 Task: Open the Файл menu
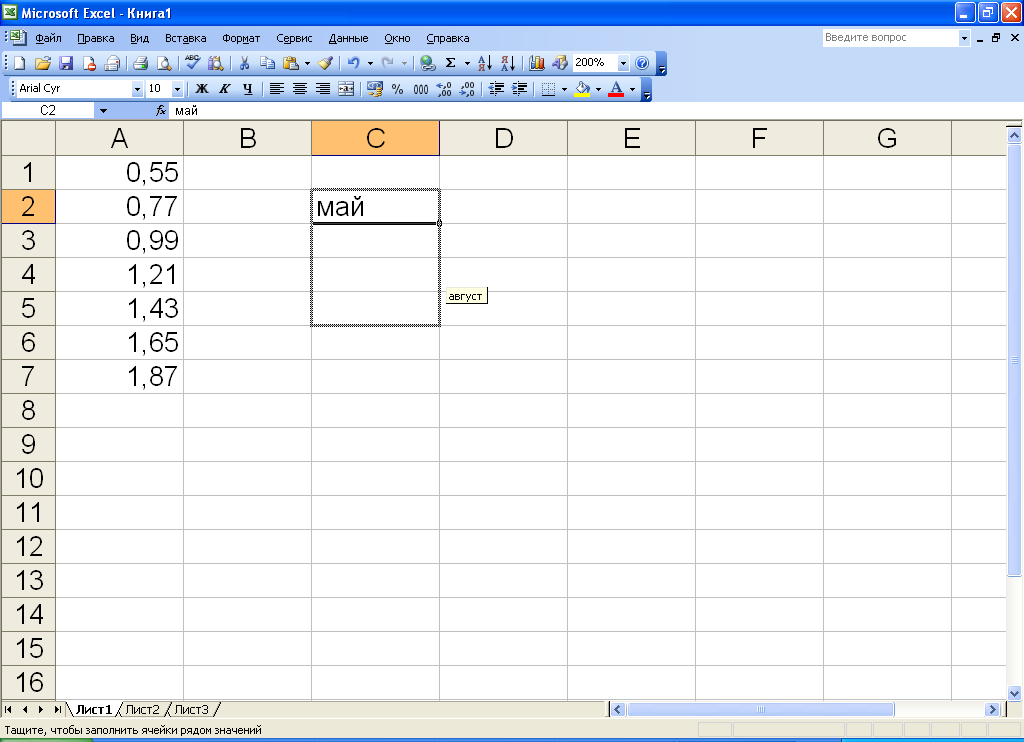pos(48,38)
